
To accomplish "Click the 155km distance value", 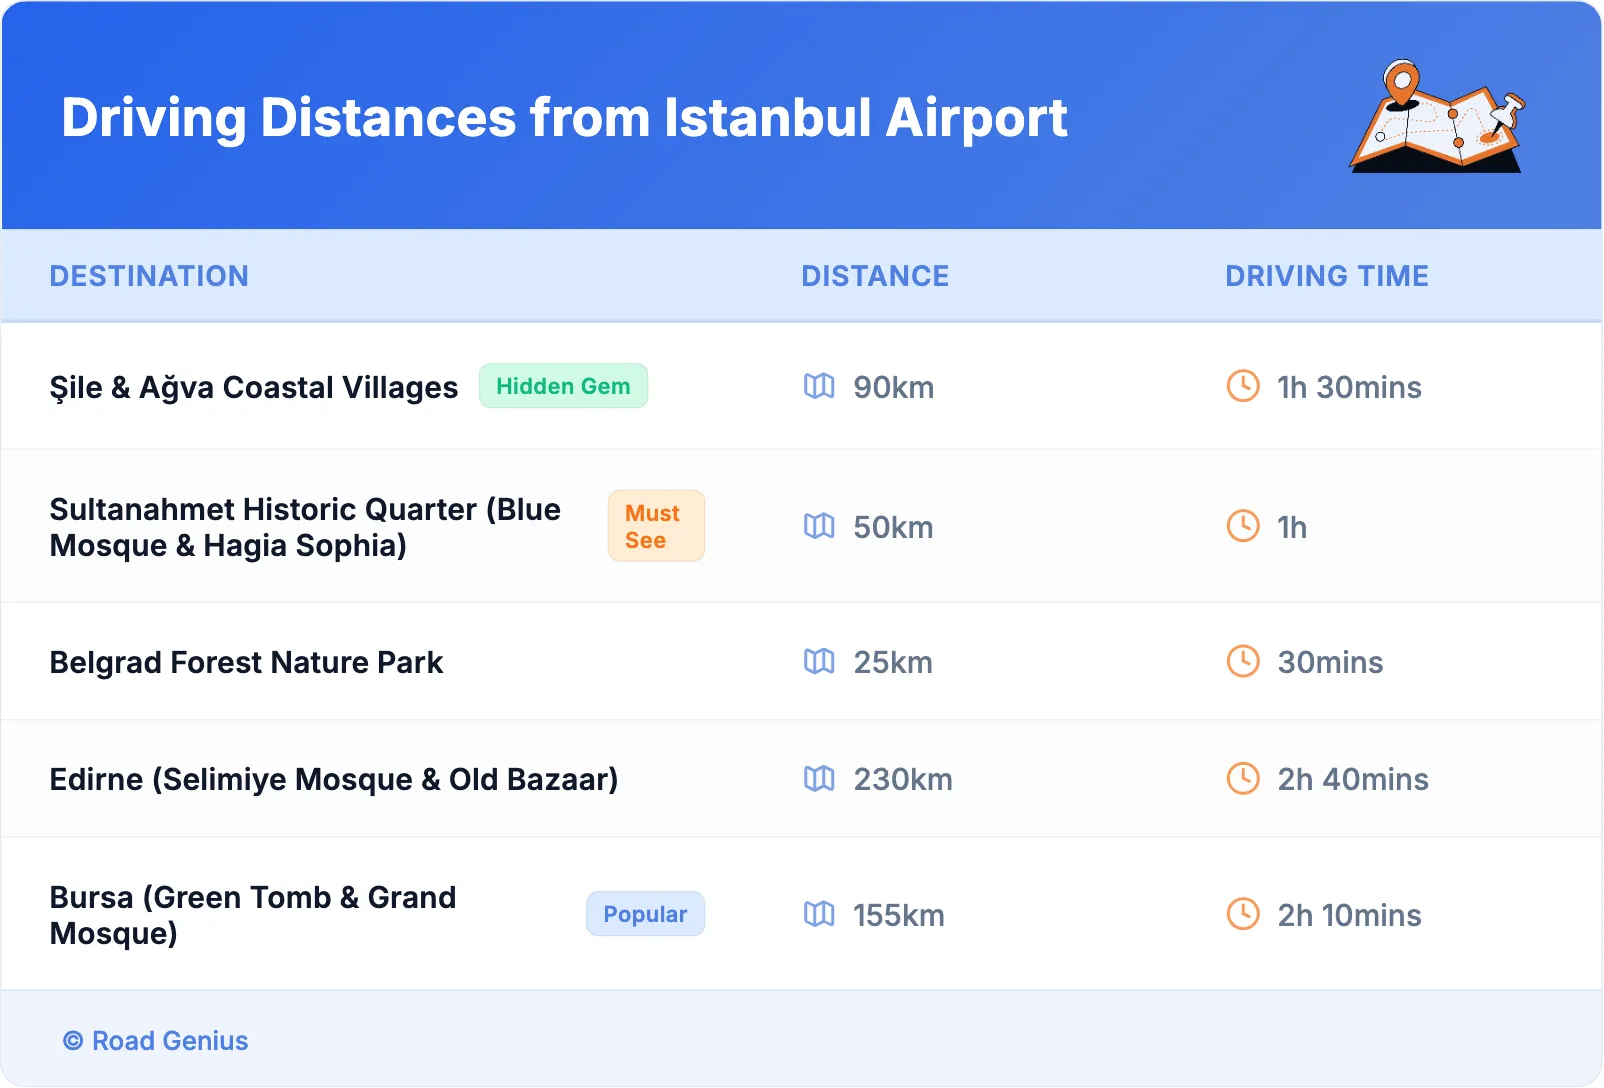I will tap(898, 915).
